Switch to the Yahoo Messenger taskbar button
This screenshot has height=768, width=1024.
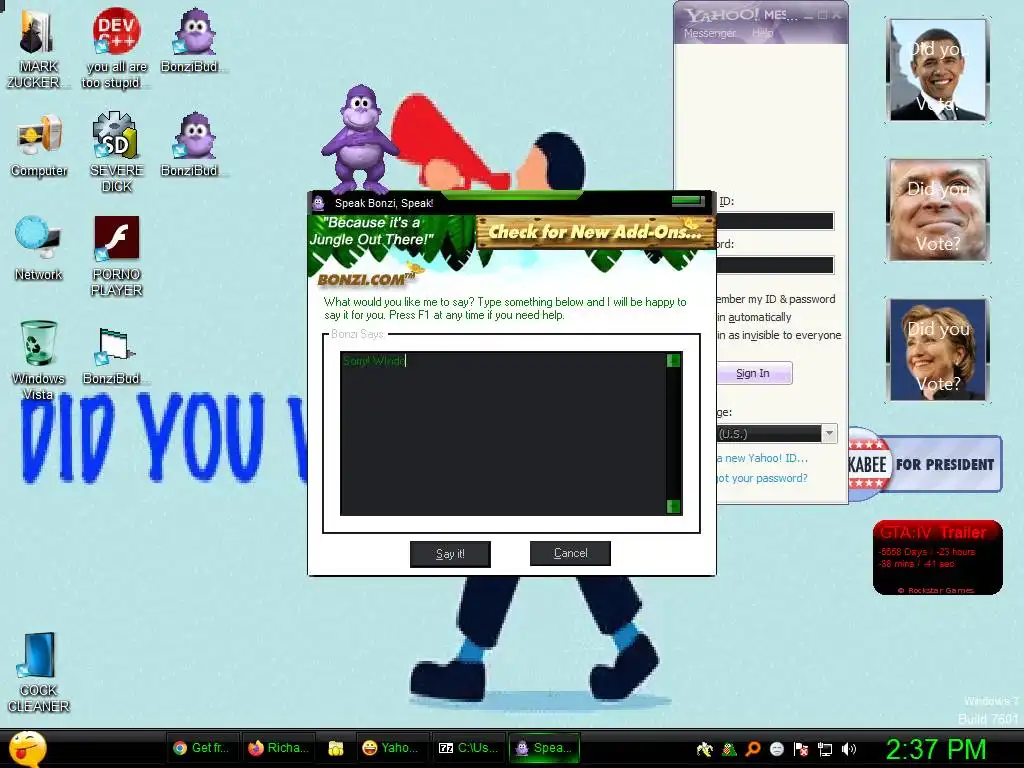click(x=391, y=748)
